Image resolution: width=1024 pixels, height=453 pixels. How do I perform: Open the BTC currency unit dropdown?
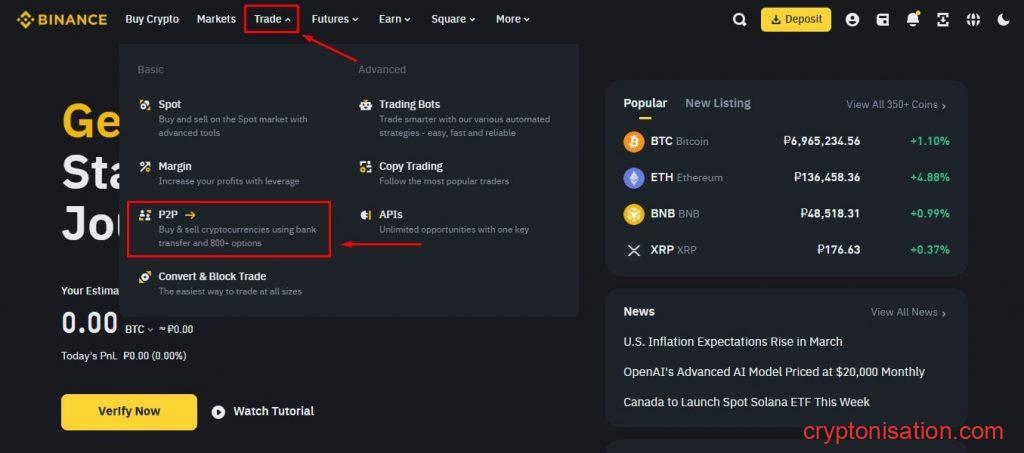139,329
